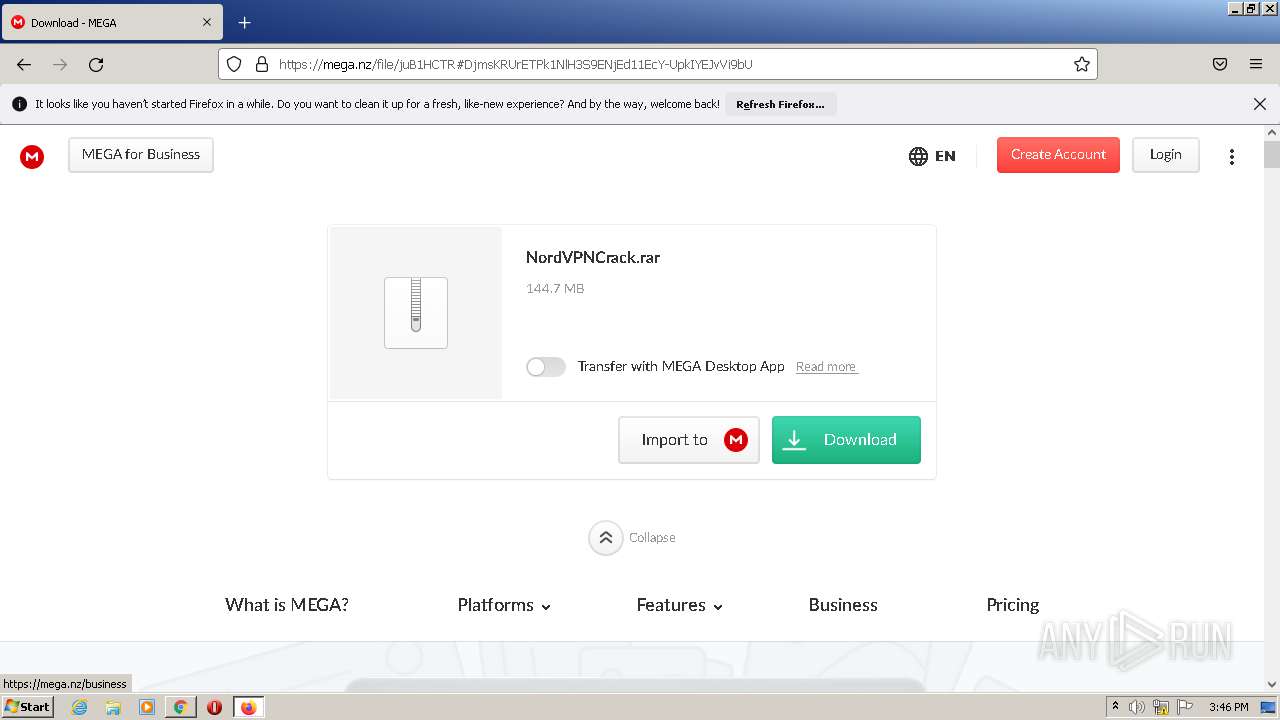Click the Firefox taskbar button
Screen dimensions: 1280x720
point(248,707)
